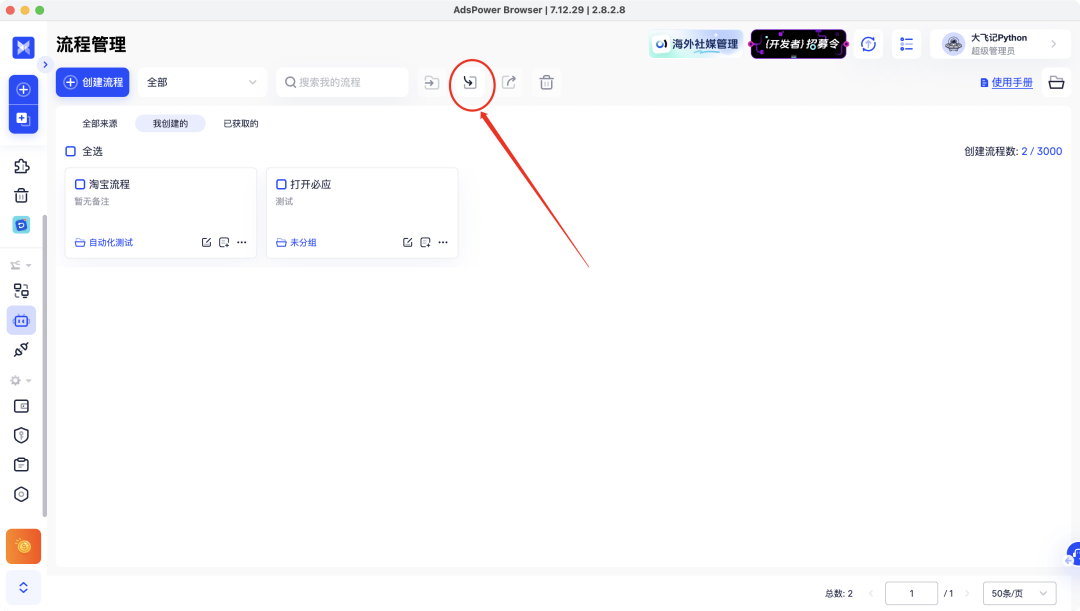
Task: Open the teal sync app icon in sidebar
Action: click(21, 225)
